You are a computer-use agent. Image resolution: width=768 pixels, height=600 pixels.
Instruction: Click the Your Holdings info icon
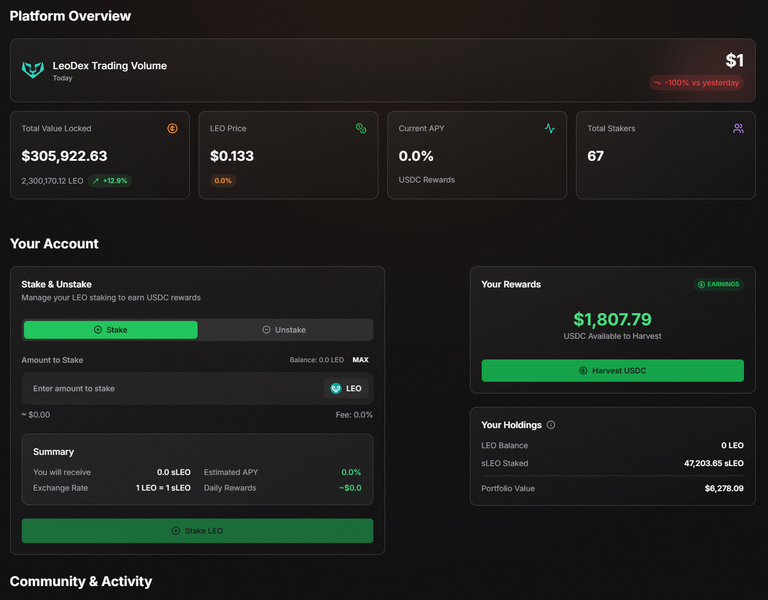[x=551, y=425]
